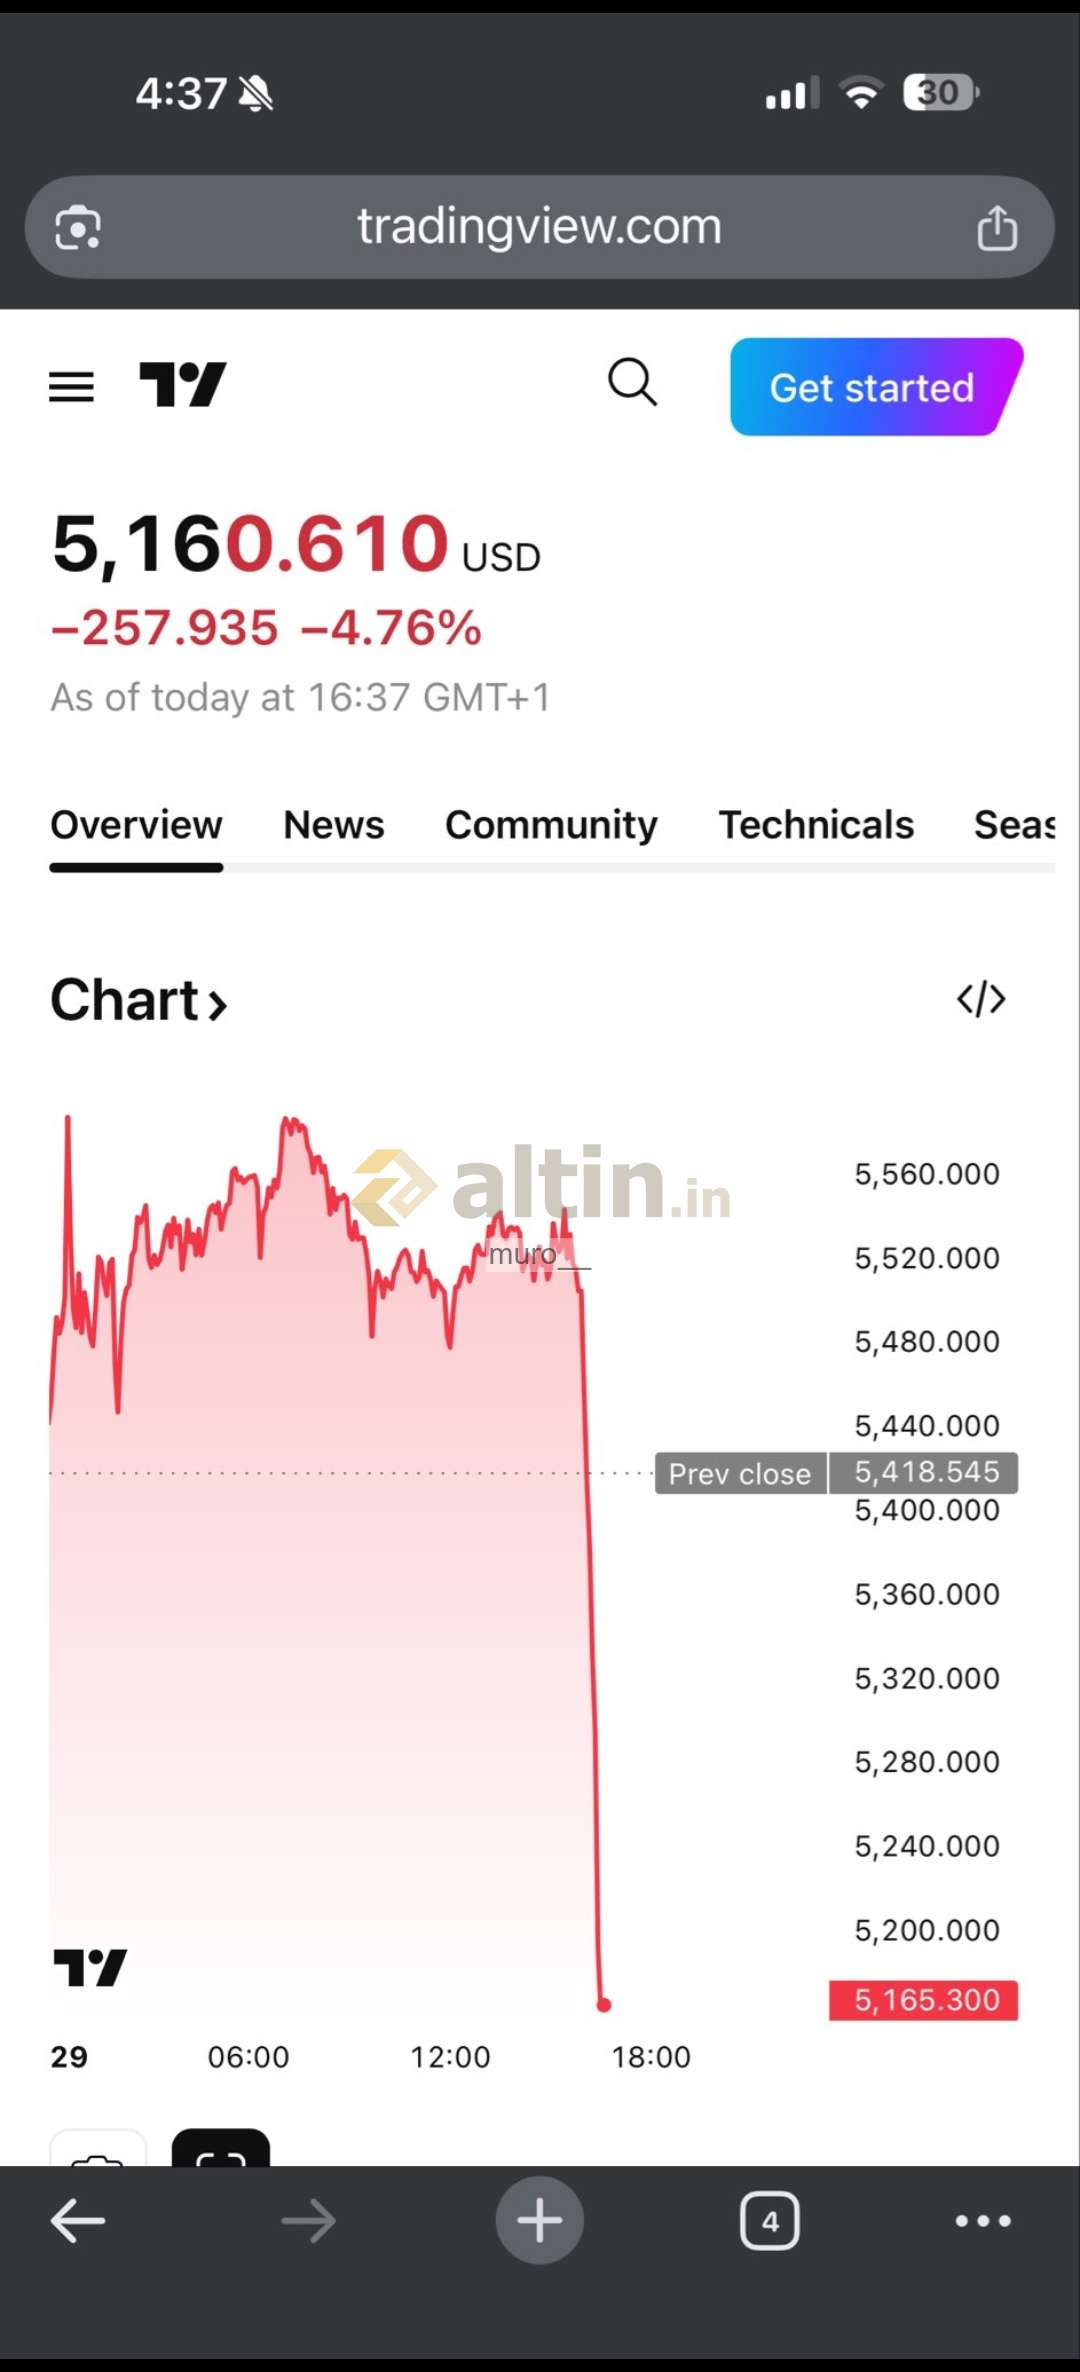The image size is (1080, 2372).
Task: Switch to the Community tab
Action: point(551,825)
